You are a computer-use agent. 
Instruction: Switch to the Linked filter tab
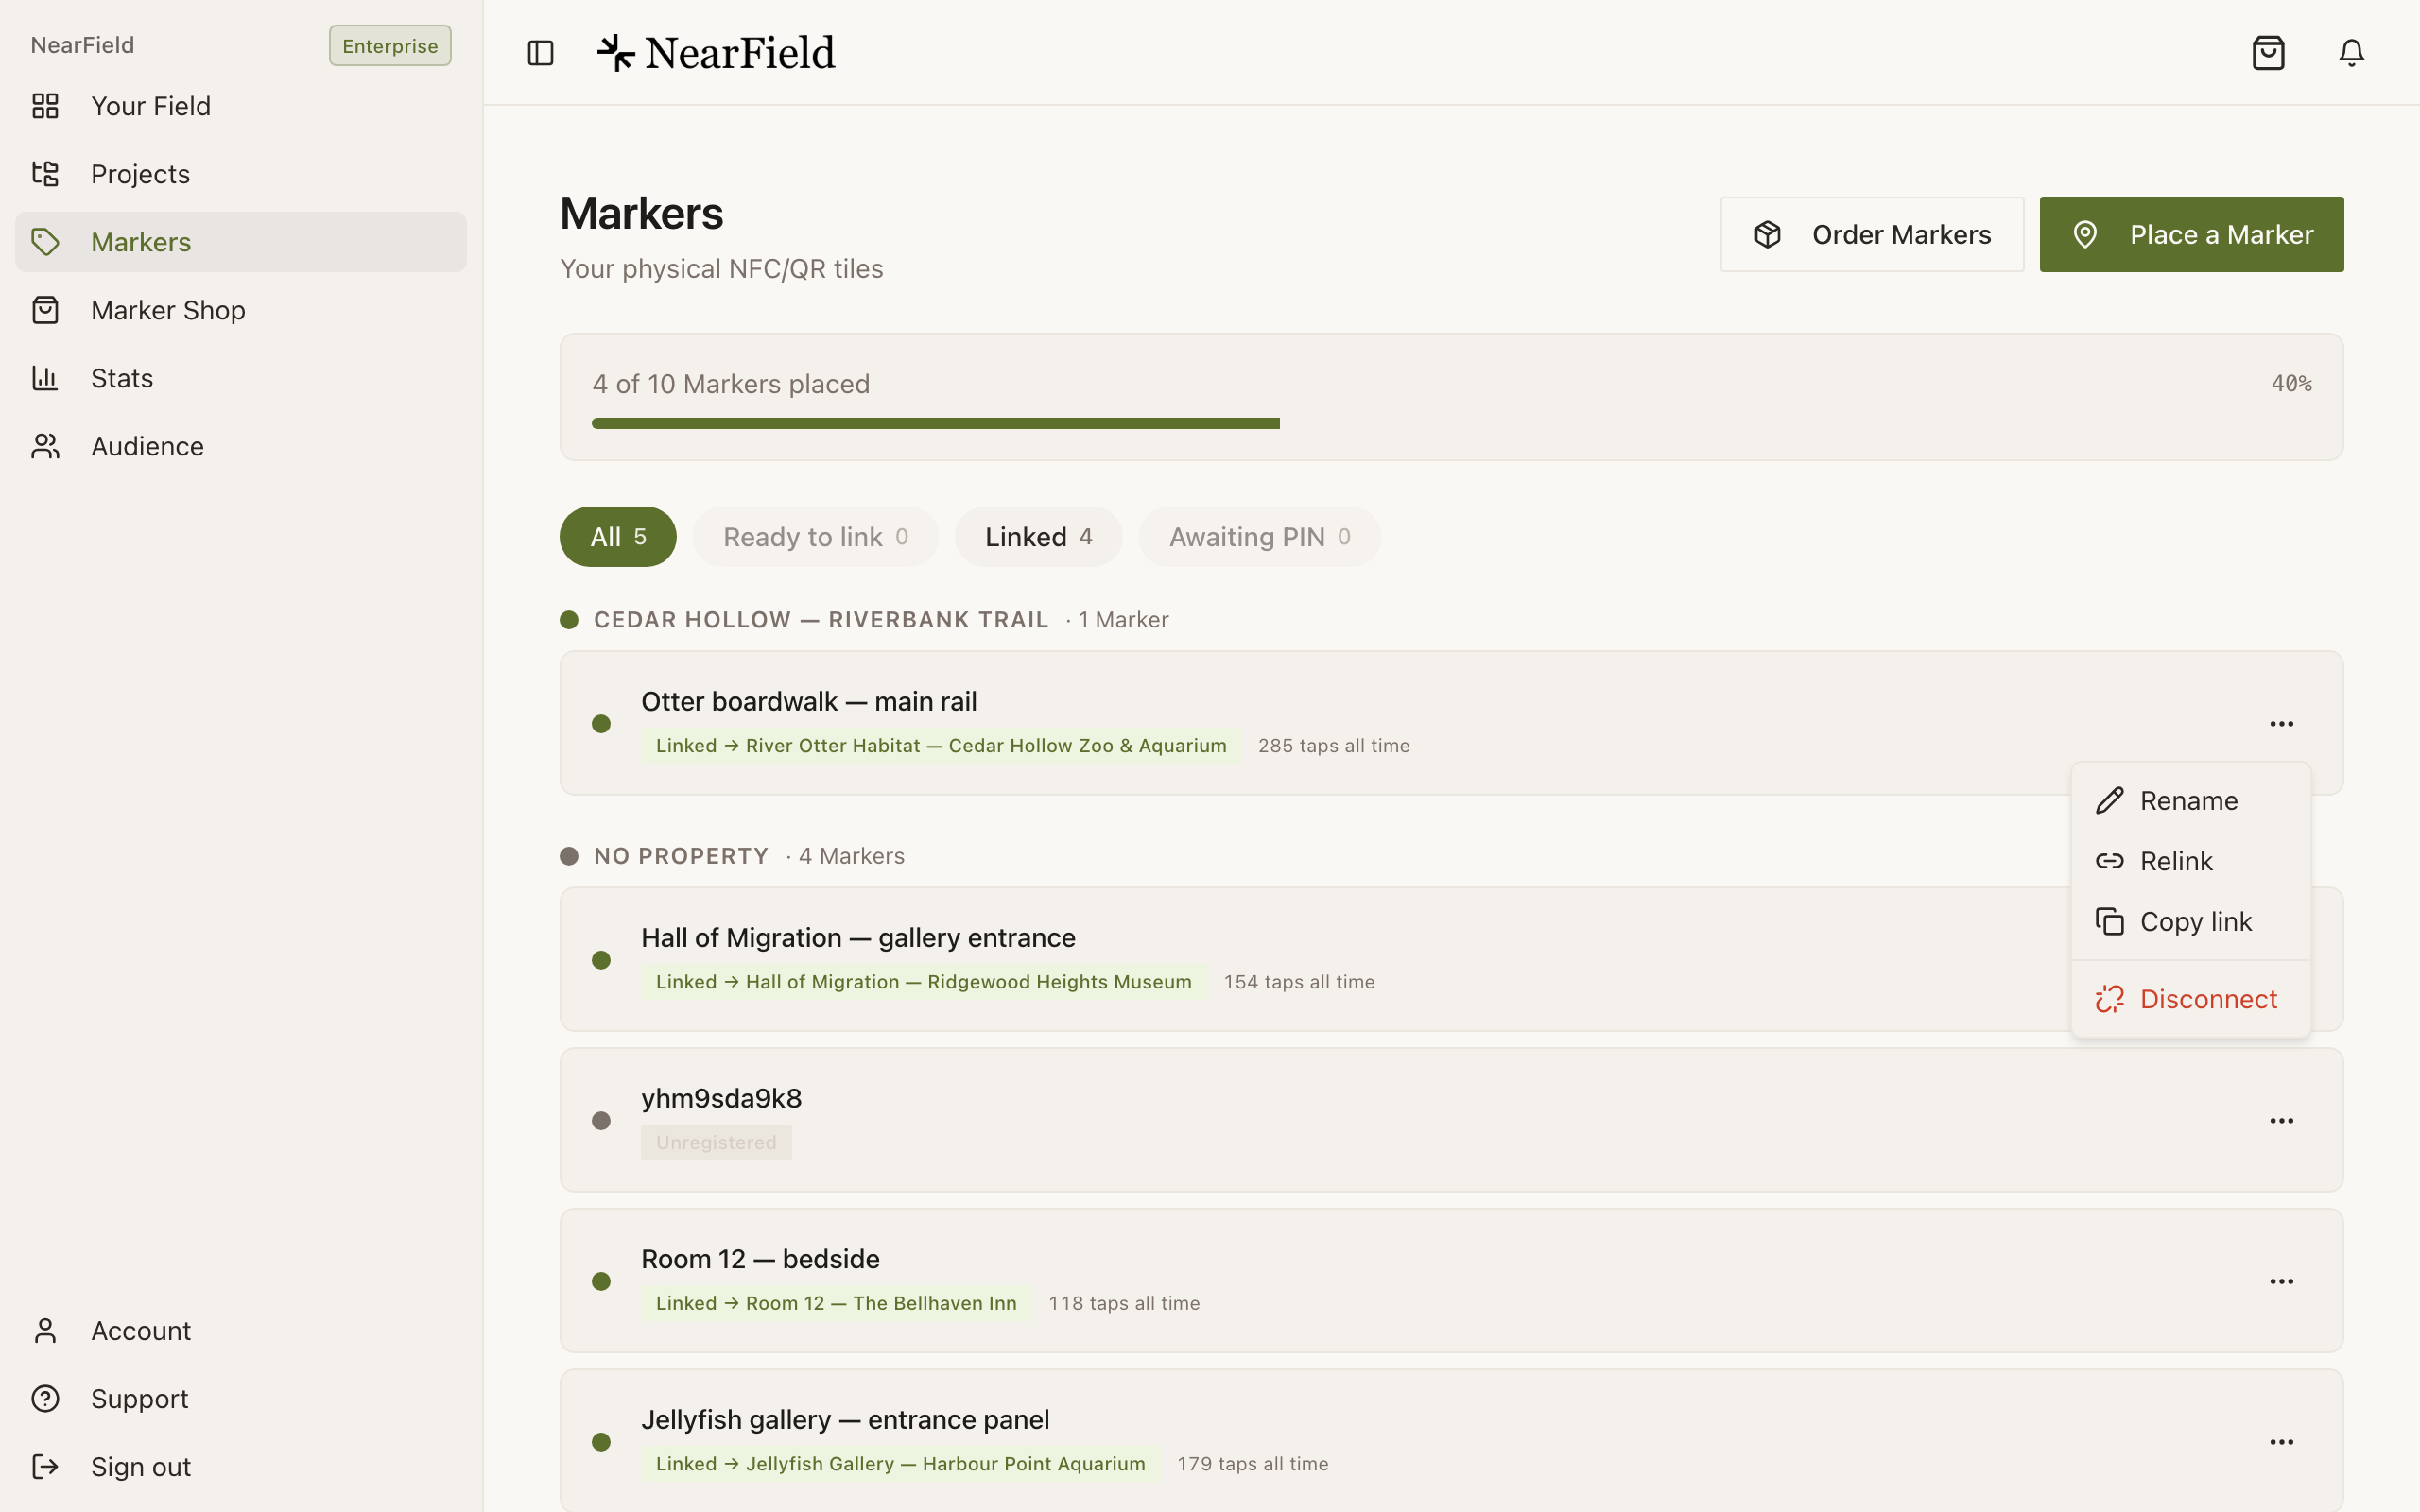pos(1038,537)
